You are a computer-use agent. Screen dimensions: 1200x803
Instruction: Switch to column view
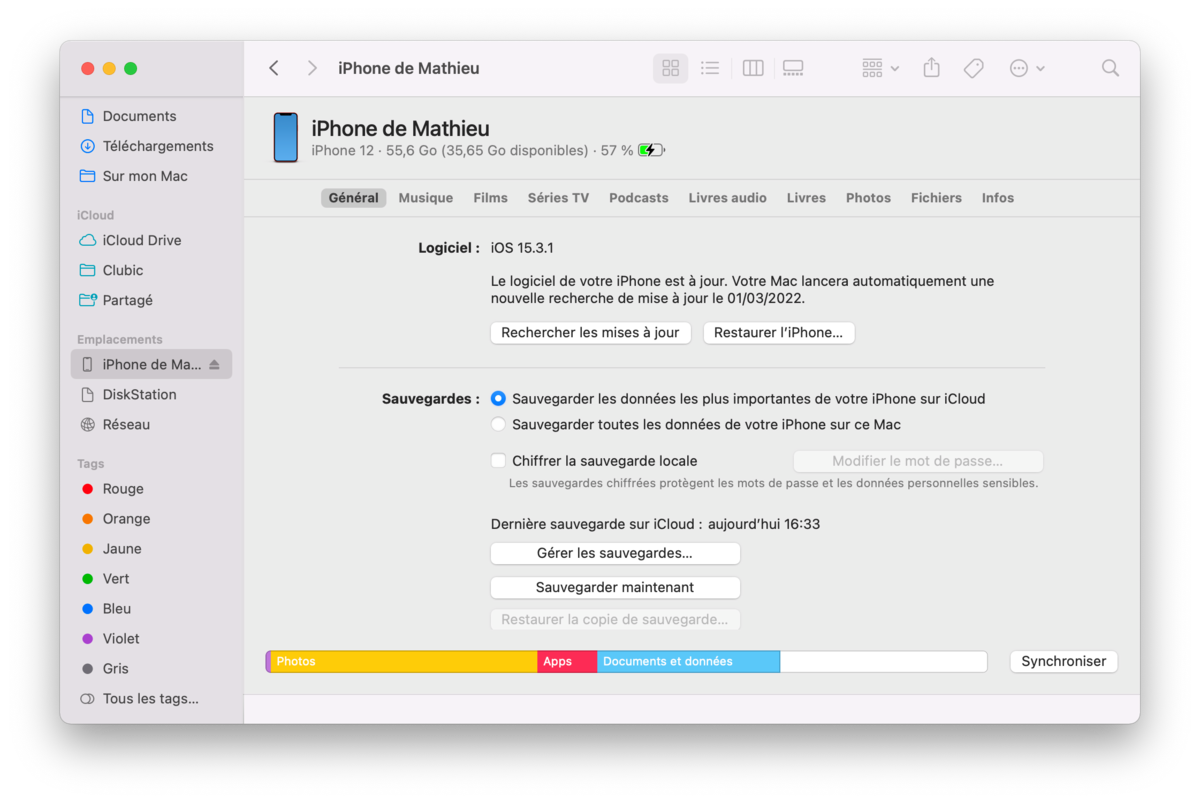click(x=753, y=68)
